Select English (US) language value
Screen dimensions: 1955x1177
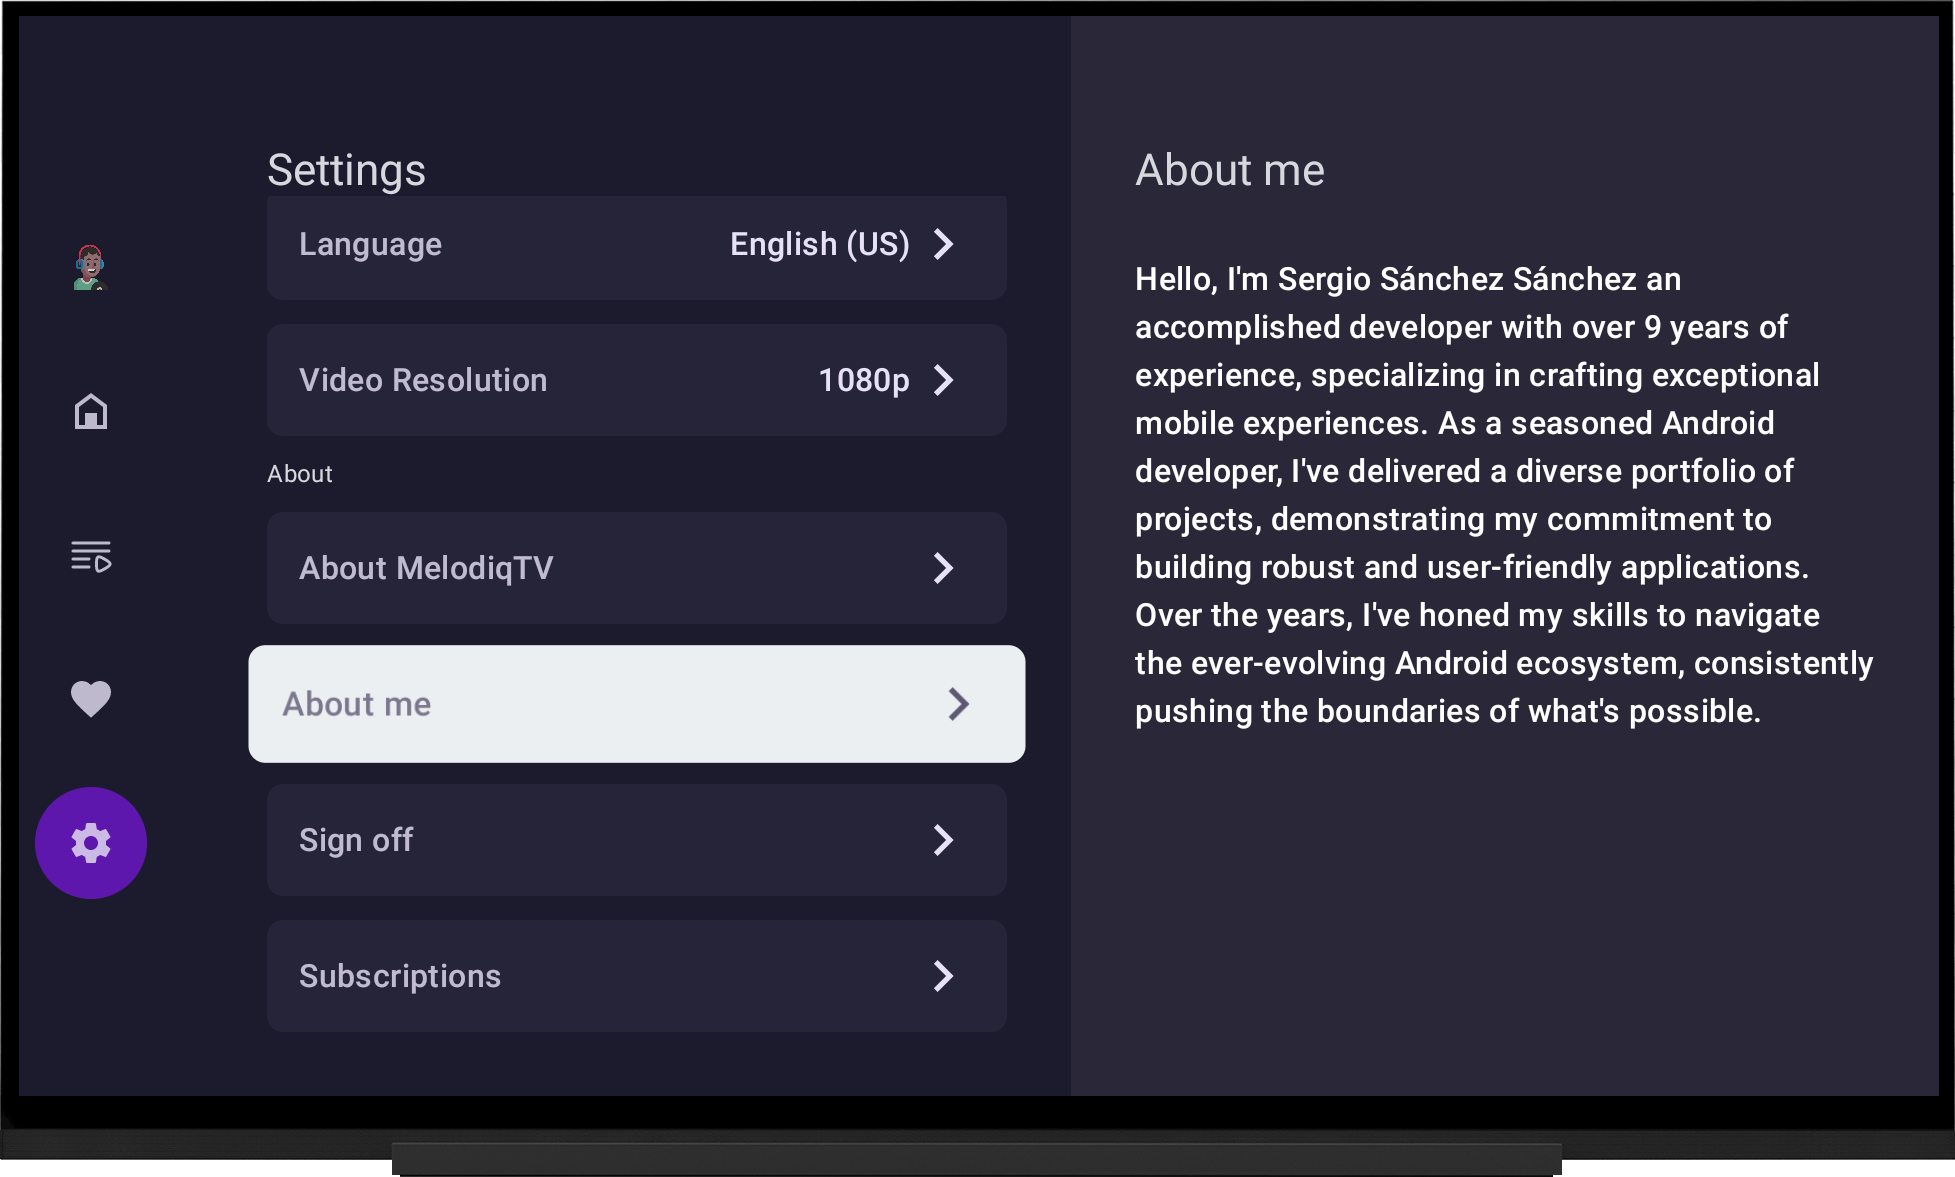(820, 244)
